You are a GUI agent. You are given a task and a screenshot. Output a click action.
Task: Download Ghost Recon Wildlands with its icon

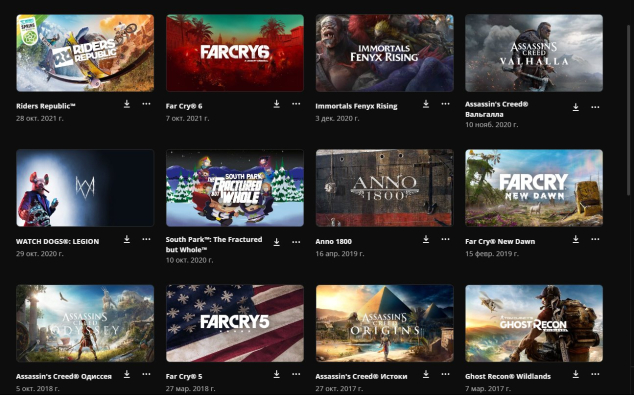coord(575,374)
